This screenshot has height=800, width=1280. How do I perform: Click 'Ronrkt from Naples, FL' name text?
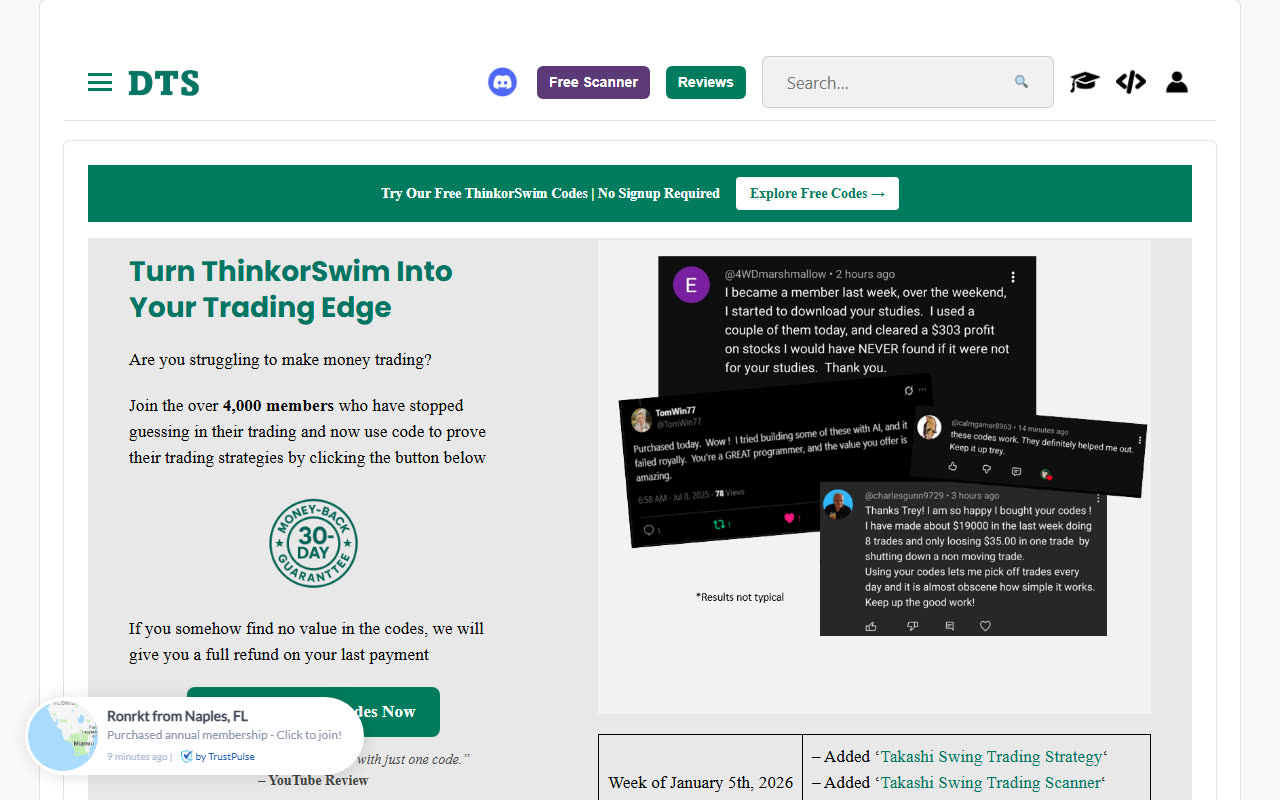[x=177, y=716]
